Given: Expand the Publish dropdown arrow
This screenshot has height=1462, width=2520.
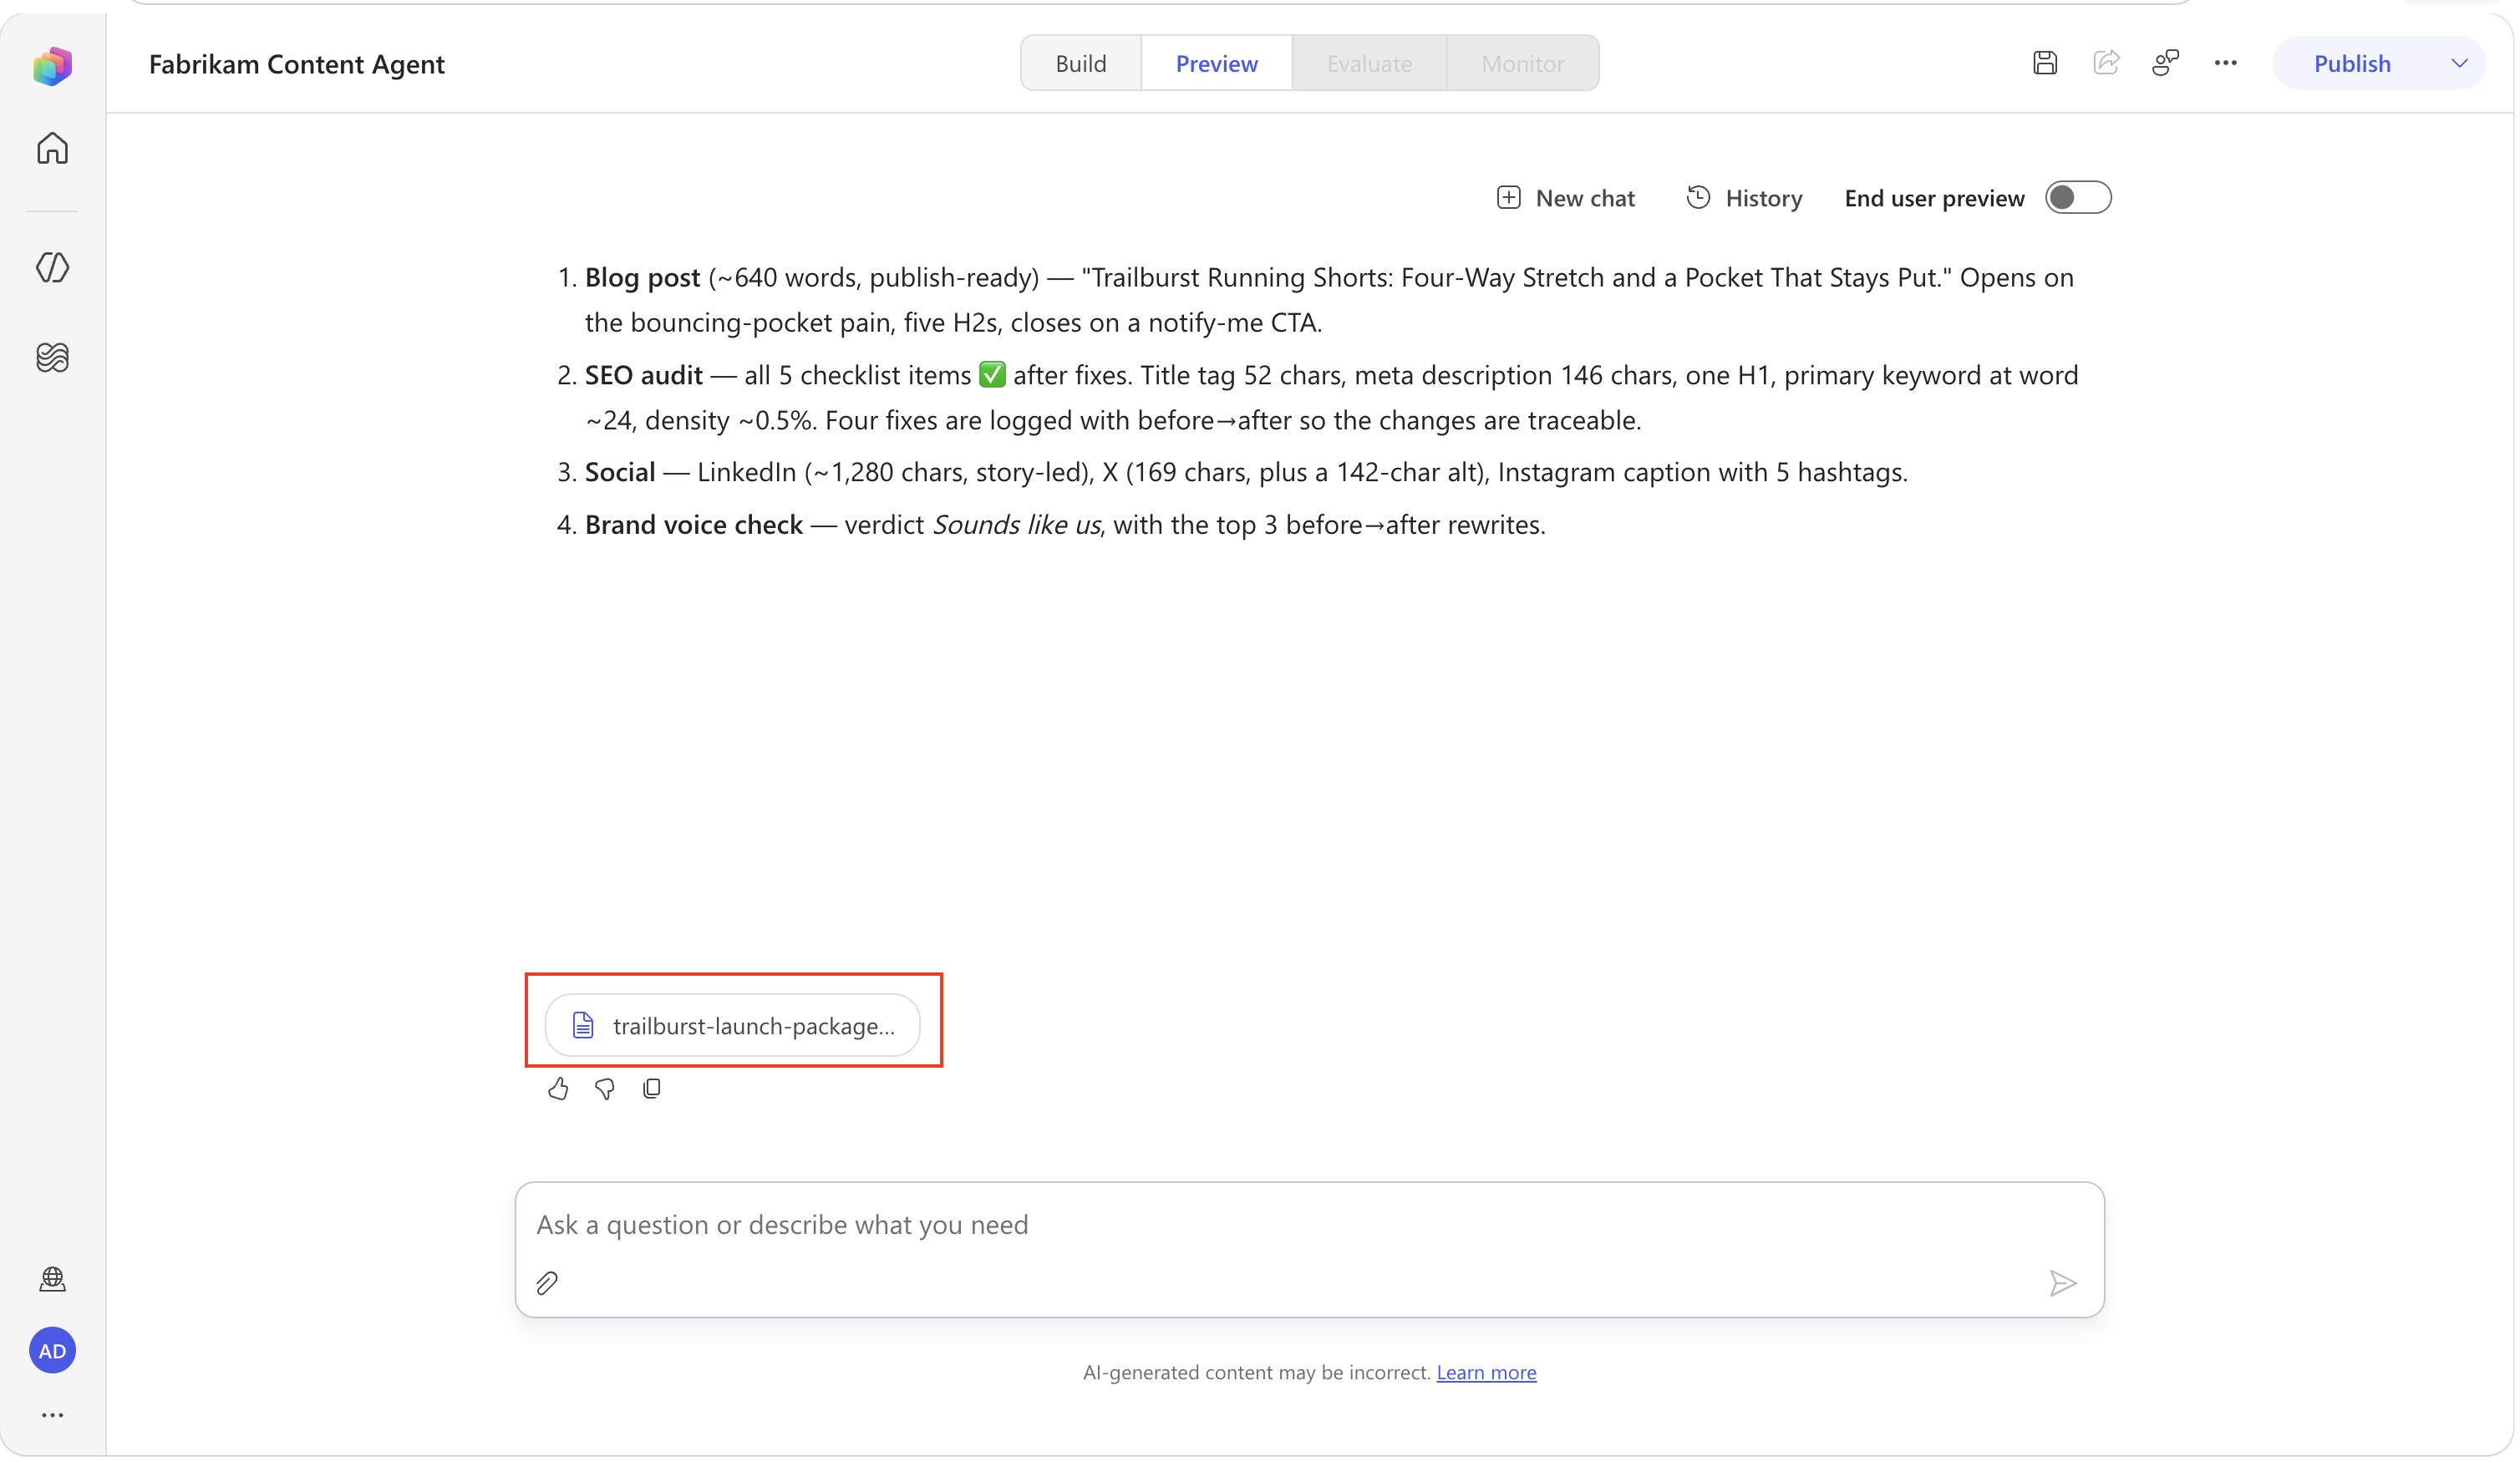Looking at the screenshot, I should (2459, 63).
